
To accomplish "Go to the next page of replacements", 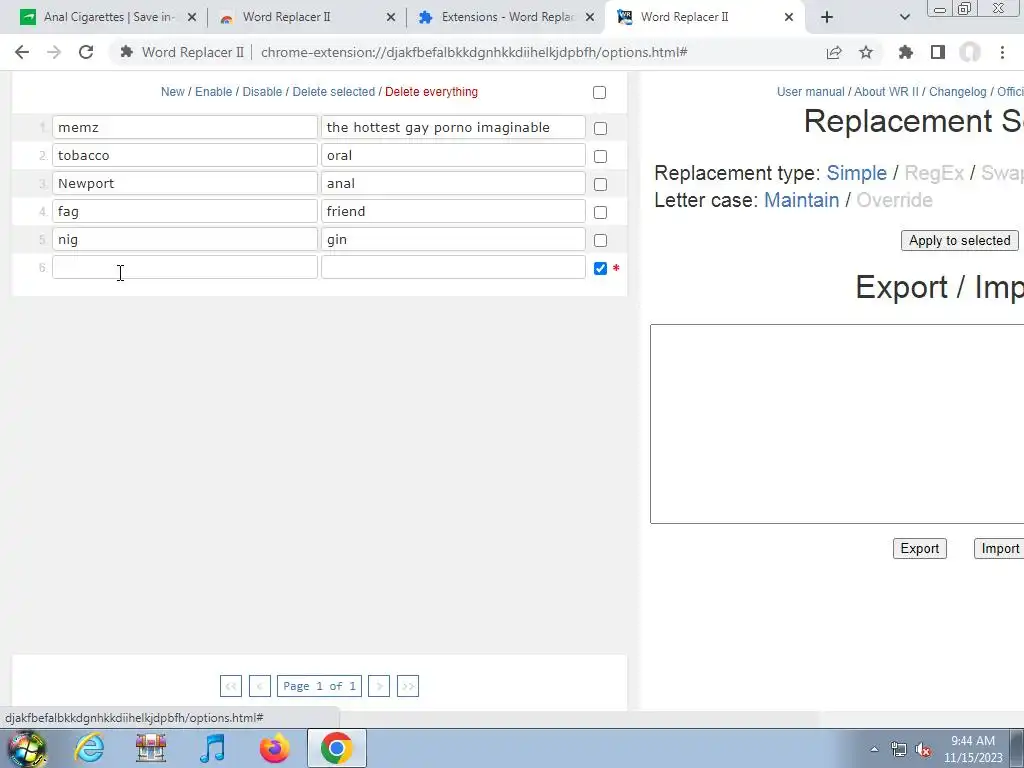I will point(379,686).
